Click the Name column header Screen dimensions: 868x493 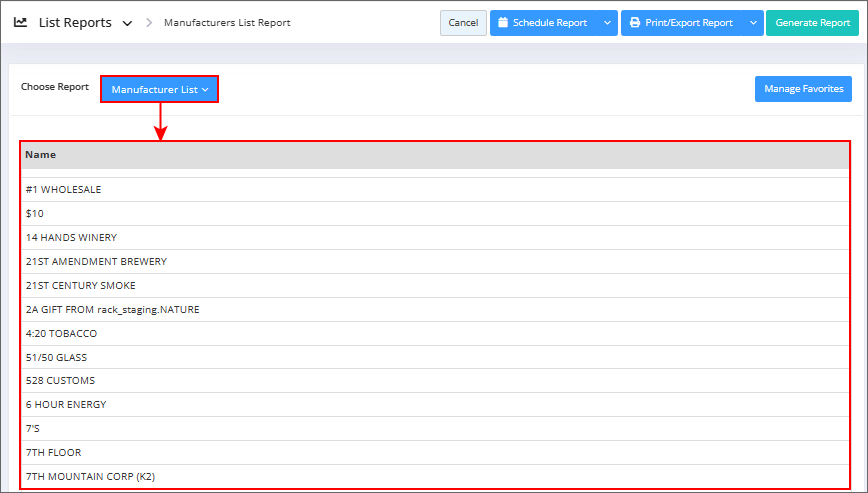click(x=435, y=155)
